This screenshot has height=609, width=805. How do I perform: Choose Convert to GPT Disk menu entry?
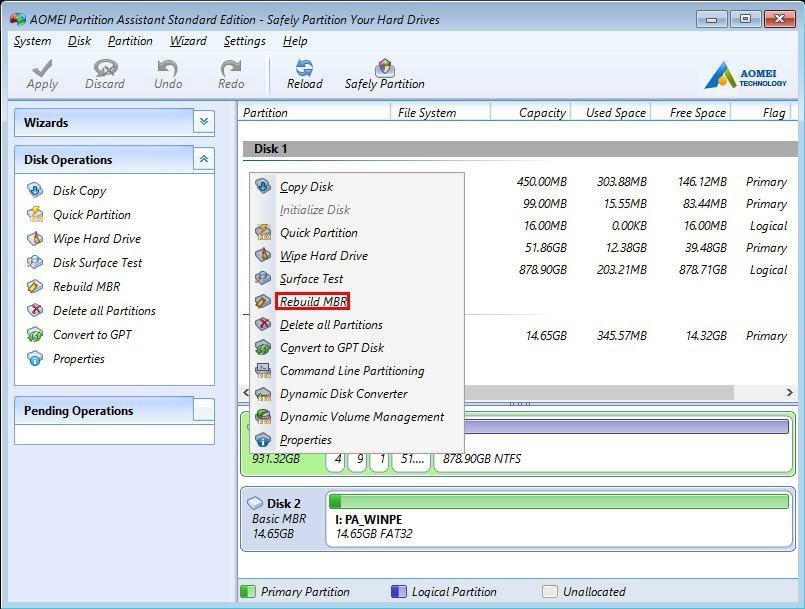coord(331,348)
